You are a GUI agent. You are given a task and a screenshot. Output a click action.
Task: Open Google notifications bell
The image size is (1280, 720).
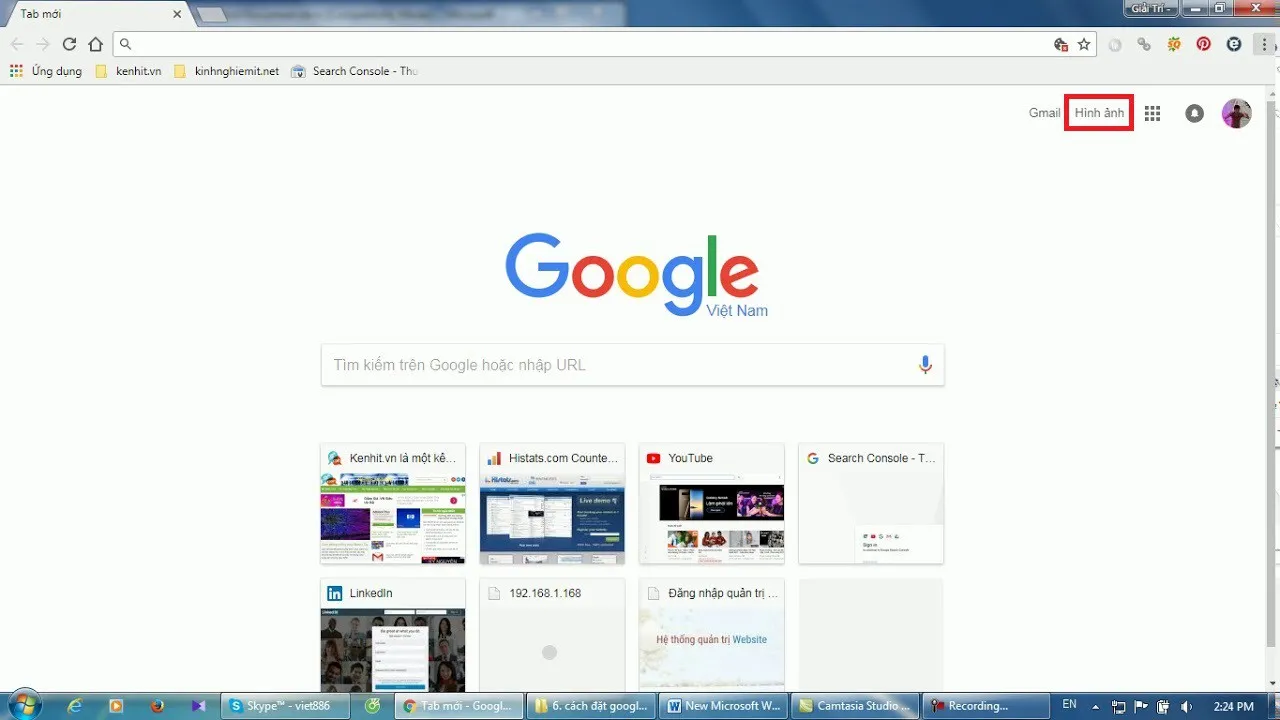click(1194, 113)
